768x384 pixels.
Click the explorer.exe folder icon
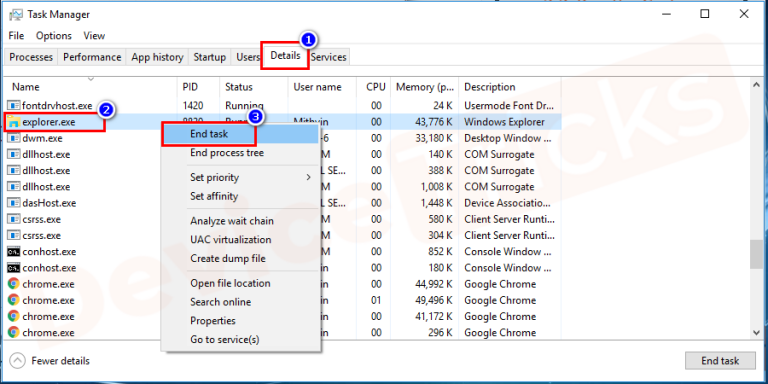(13, 122)
